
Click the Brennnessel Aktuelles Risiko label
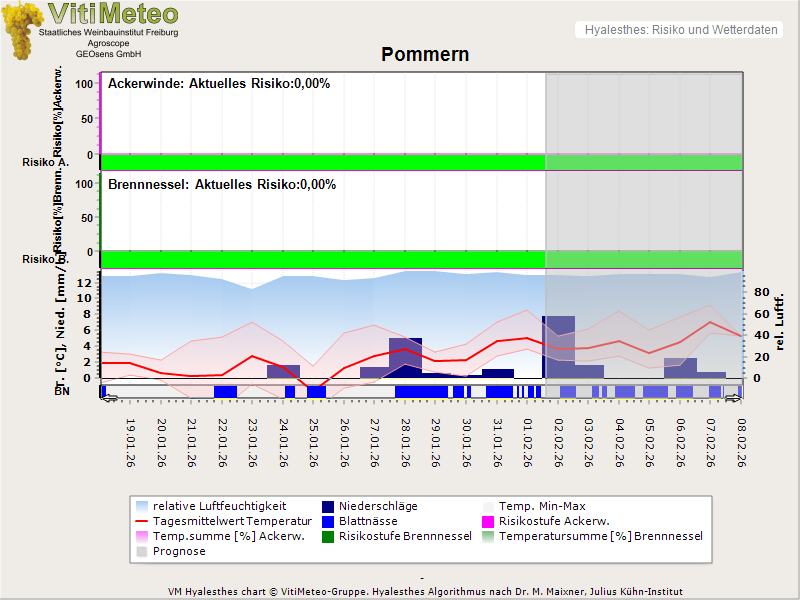pos(222,185)
